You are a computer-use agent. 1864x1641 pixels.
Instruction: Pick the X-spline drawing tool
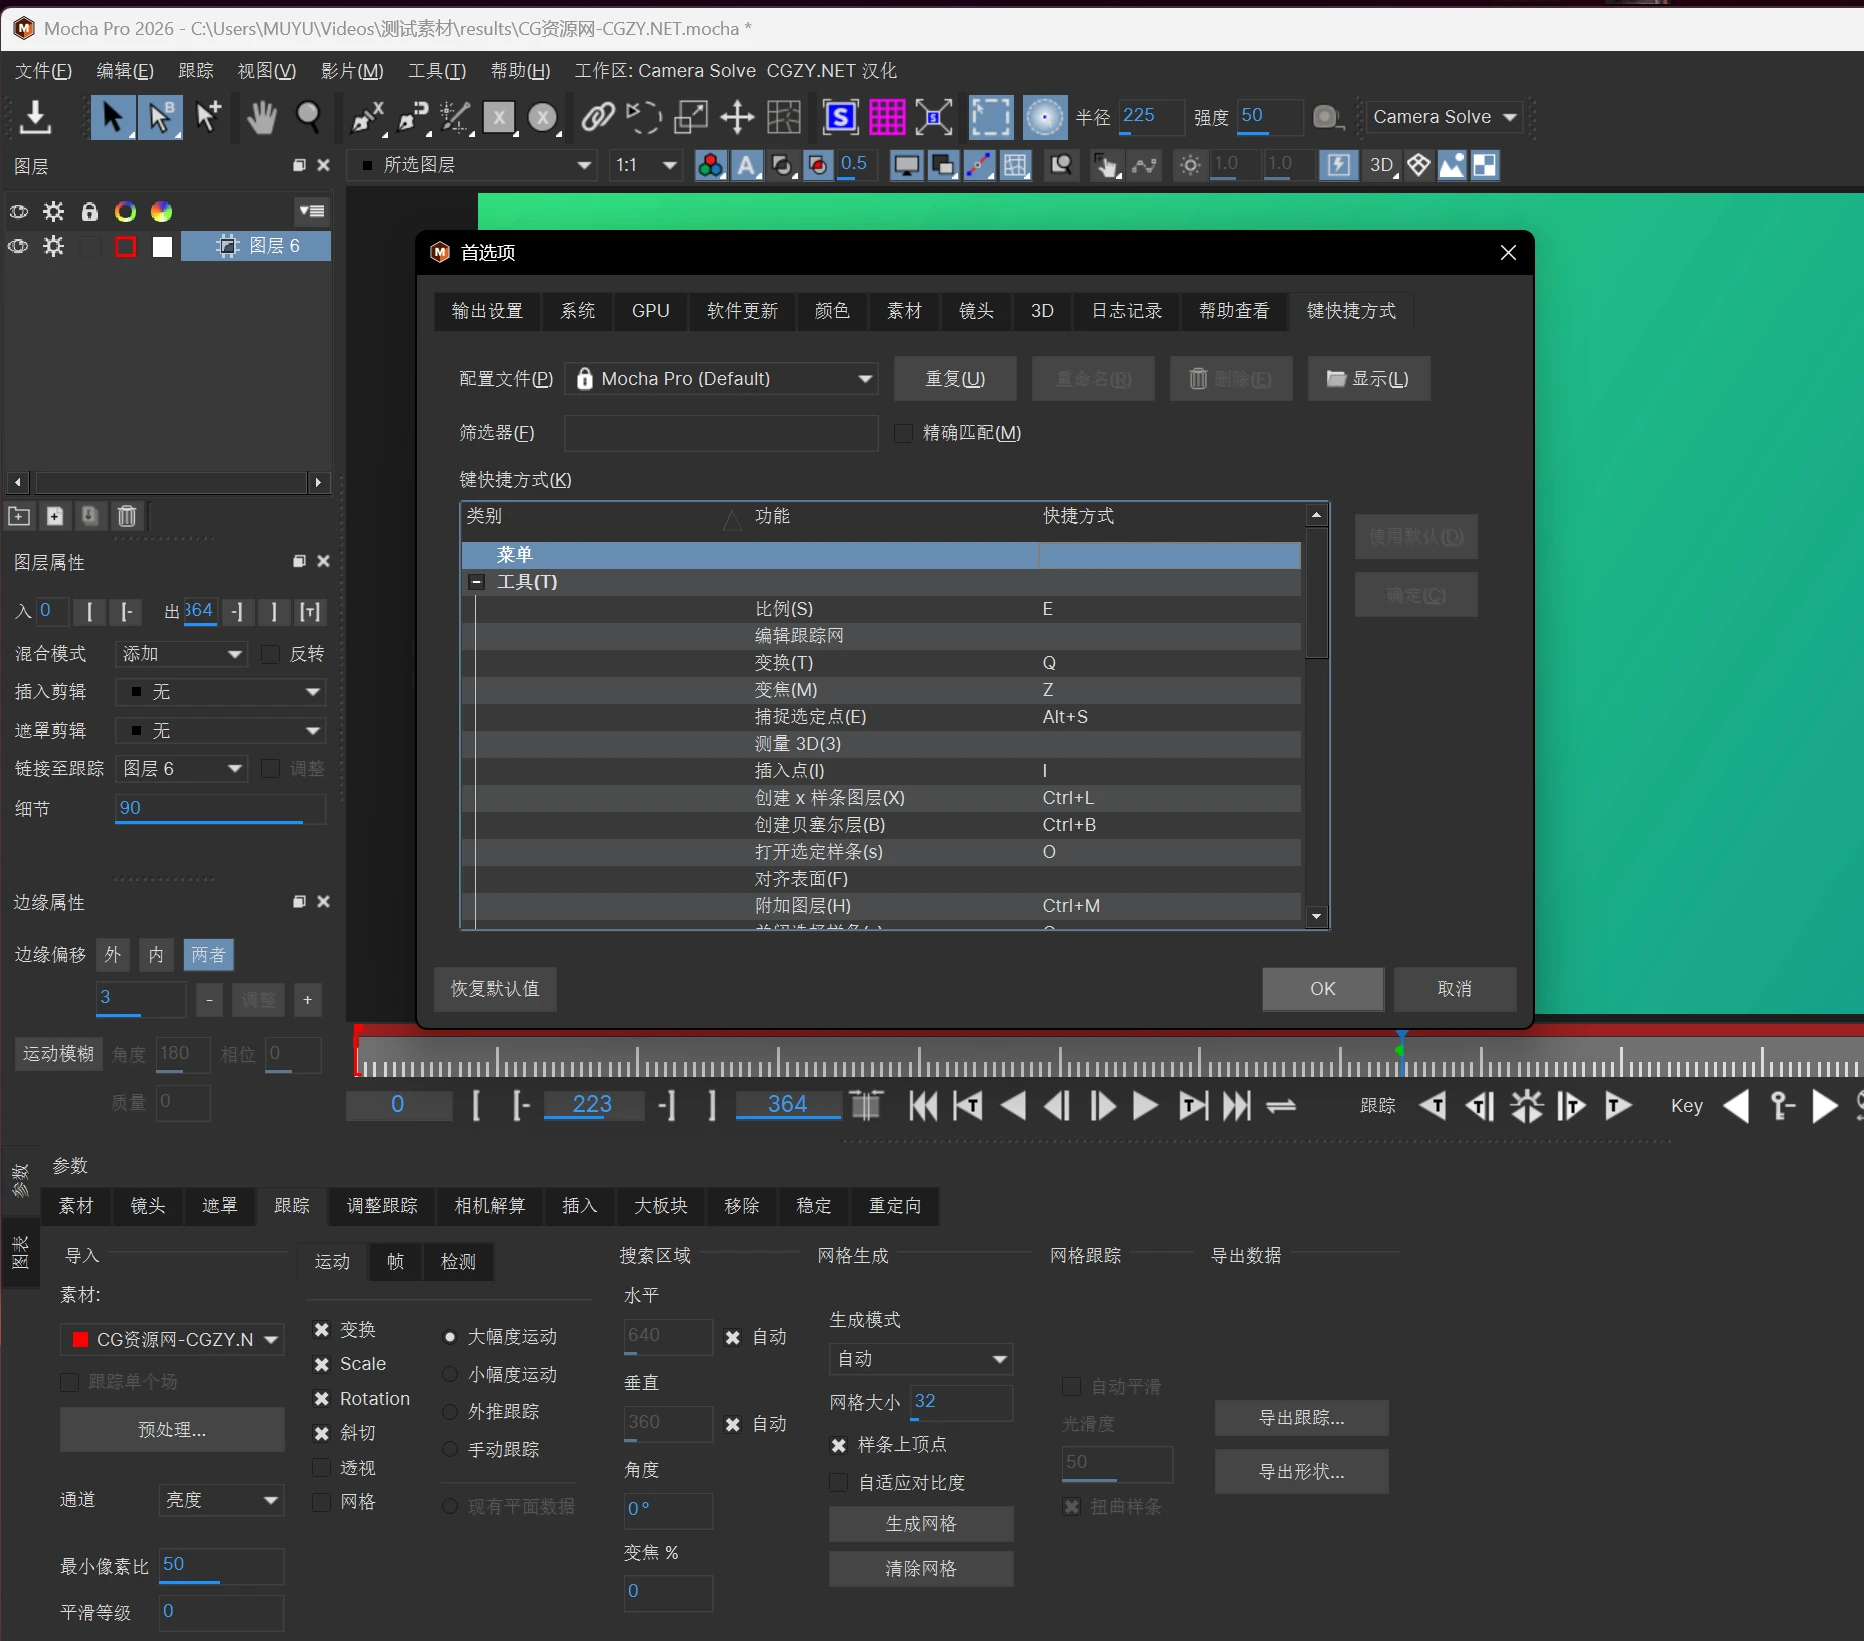click(x=366, y=117)
